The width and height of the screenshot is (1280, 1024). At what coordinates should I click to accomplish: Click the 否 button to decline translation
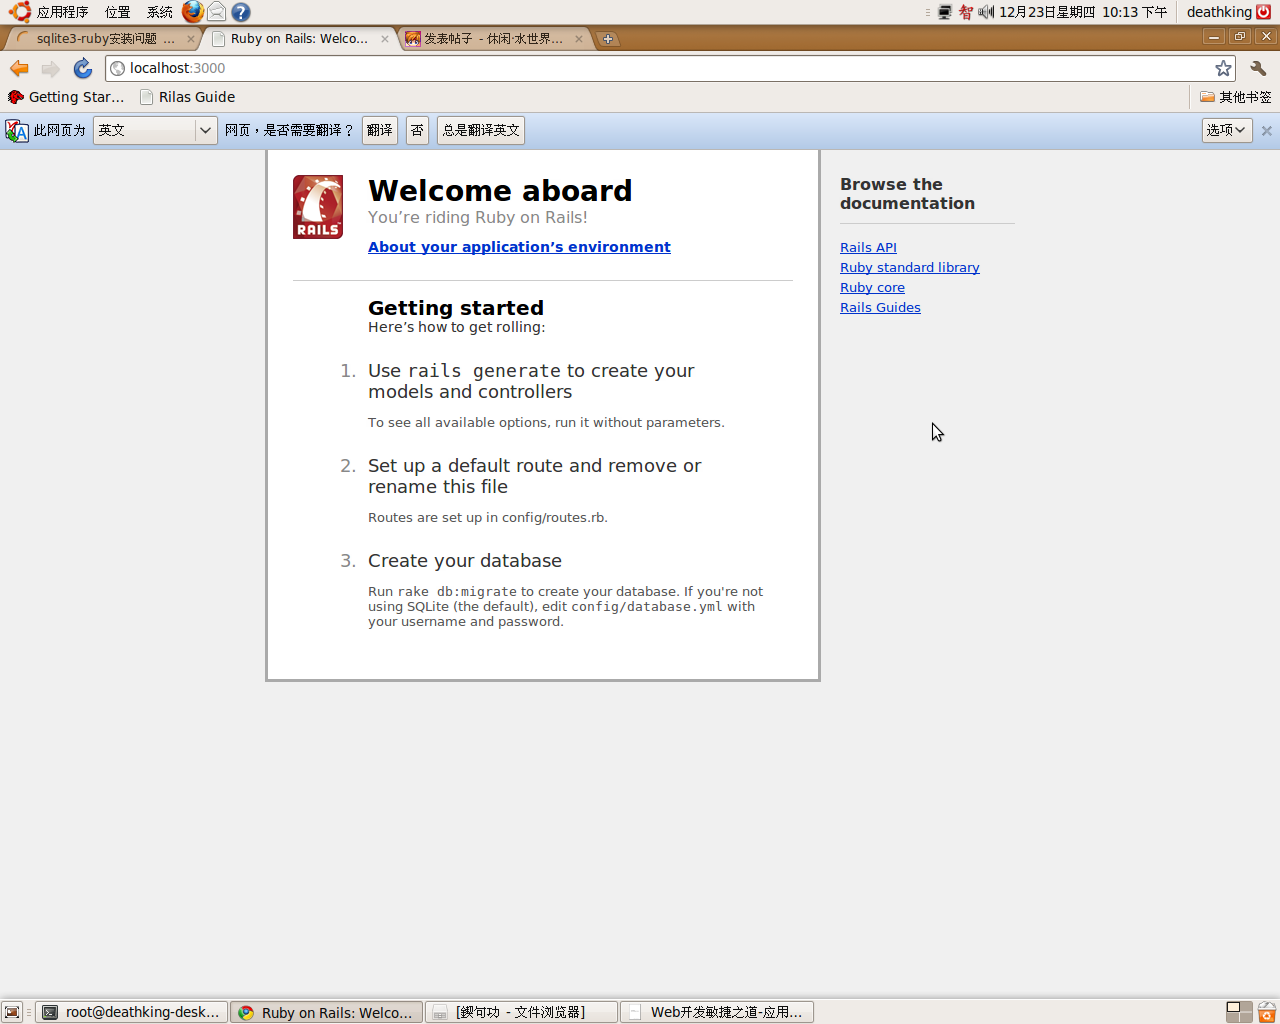click(417, 131)
